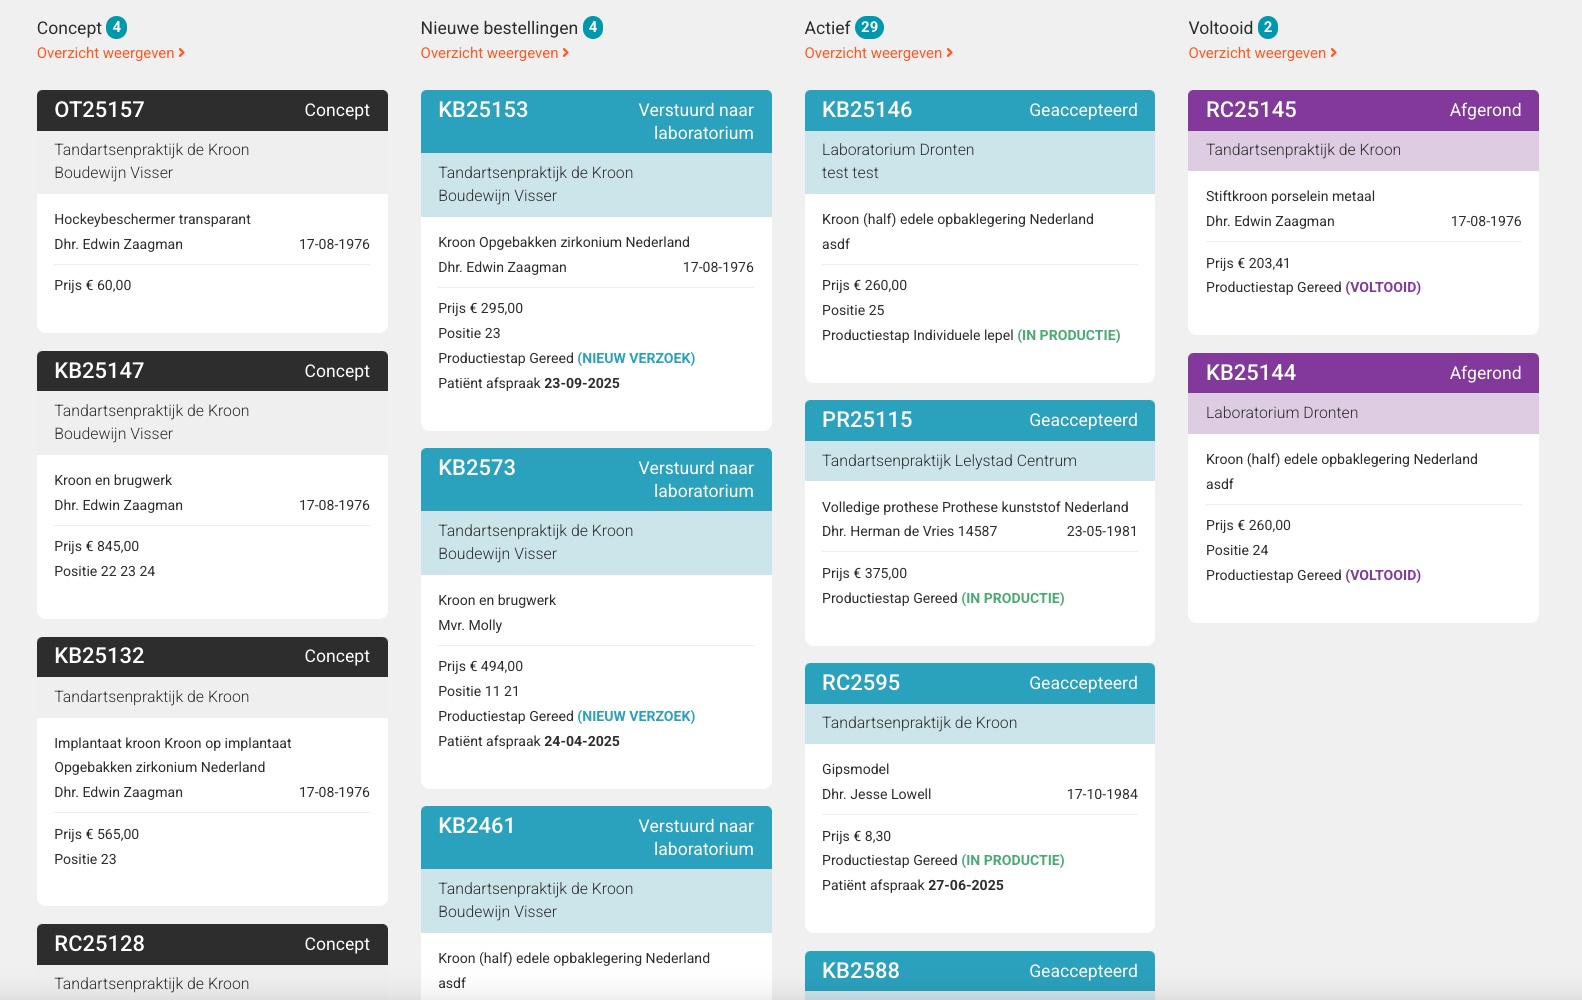The height and width of the screenshot is (1000, 1582).
Task: Click the Voltooid count badge
Action: click(1268, 28)
